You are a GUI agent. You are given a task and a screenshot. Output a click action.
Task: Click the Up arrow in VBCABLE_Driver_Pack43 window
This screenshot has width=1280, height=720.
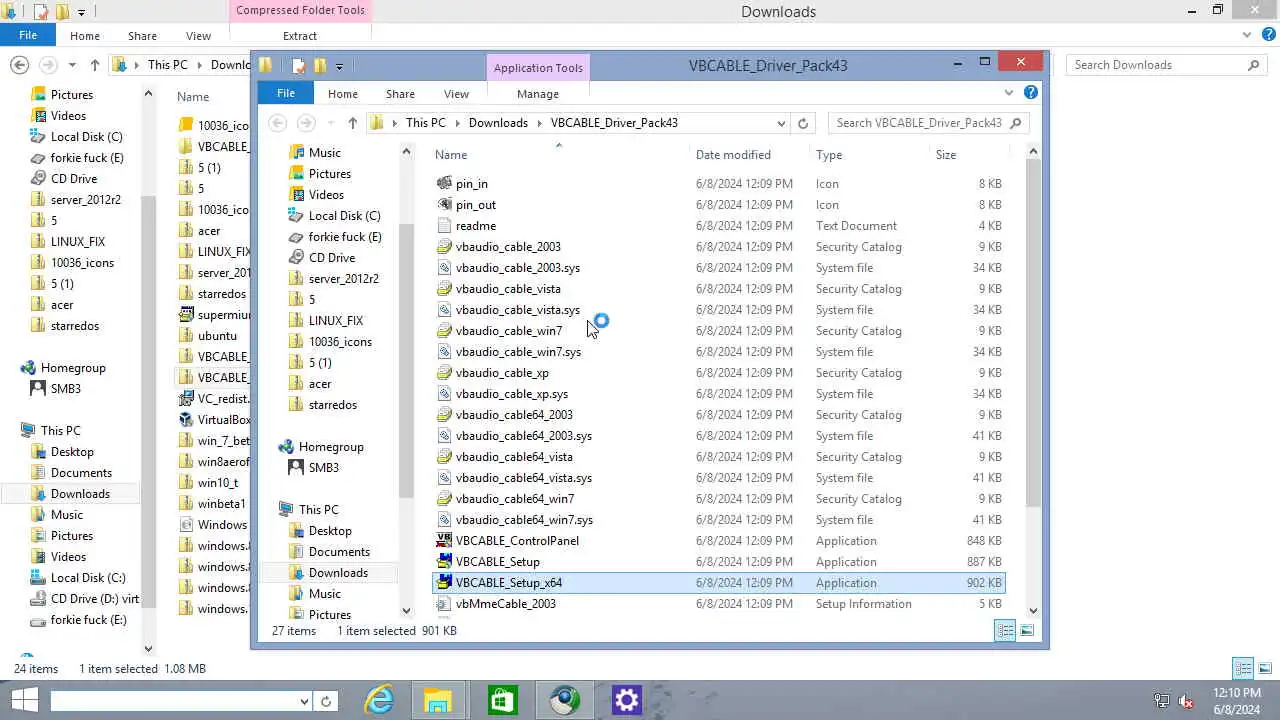point(352,123)
